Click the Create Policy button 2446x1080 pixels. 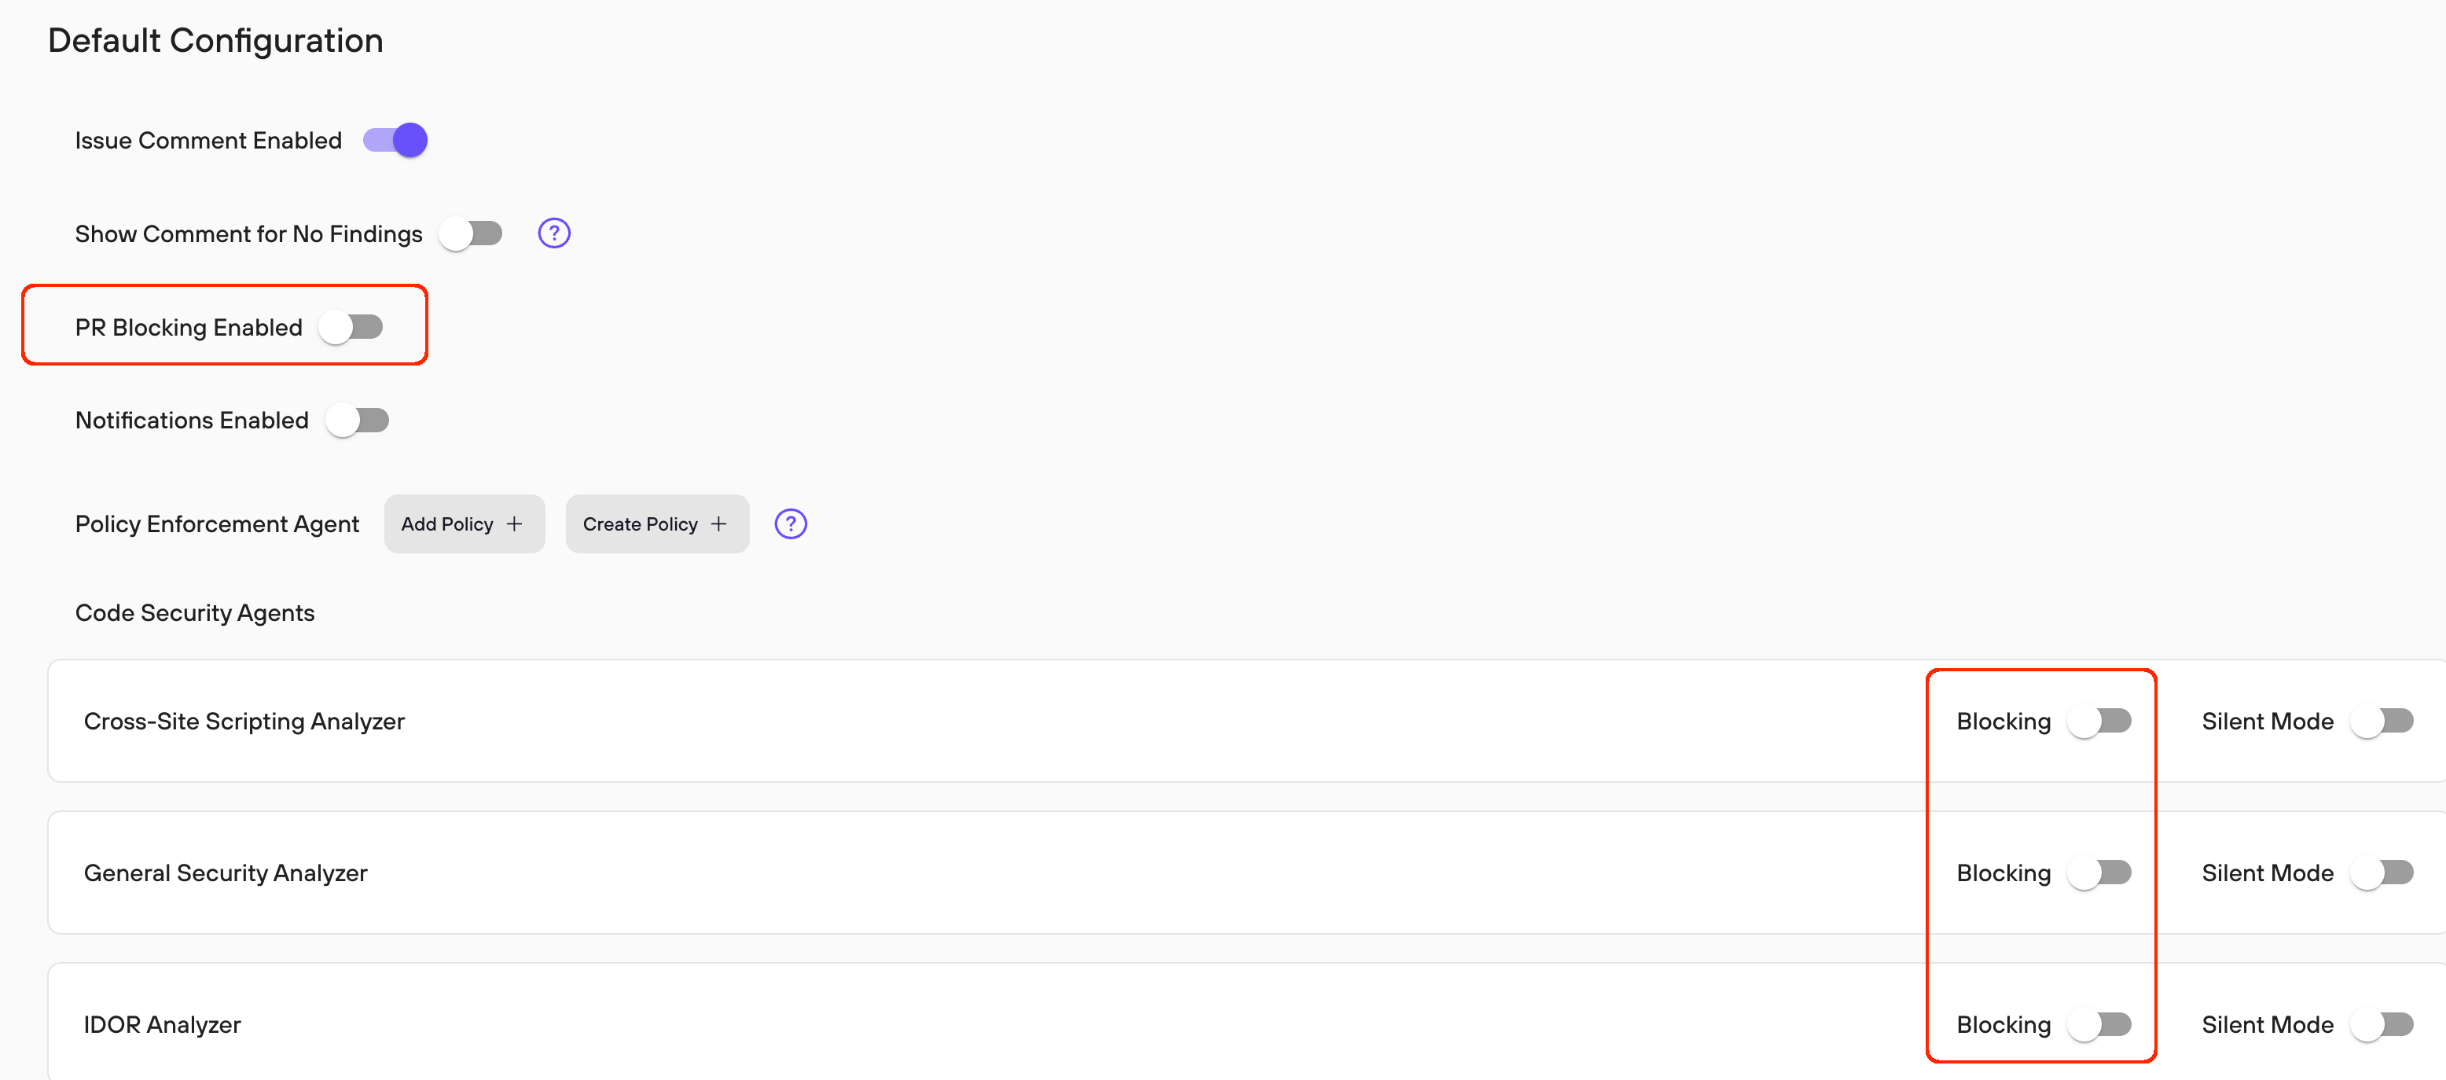[x=658, y=524]
